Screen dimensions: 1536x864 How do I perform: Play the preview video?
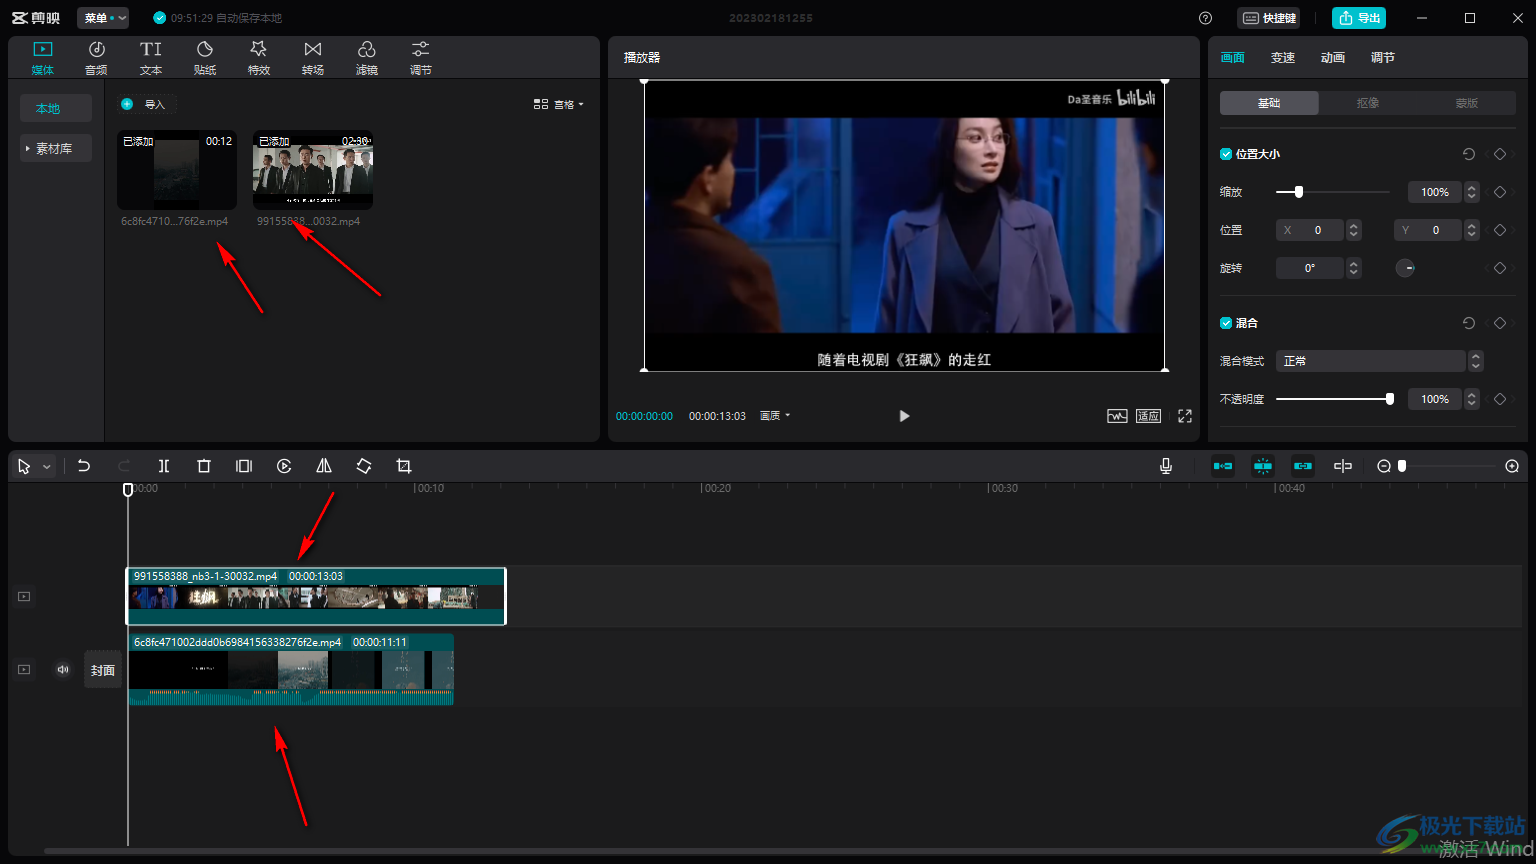pyautogui.click(x=904, y=416)
